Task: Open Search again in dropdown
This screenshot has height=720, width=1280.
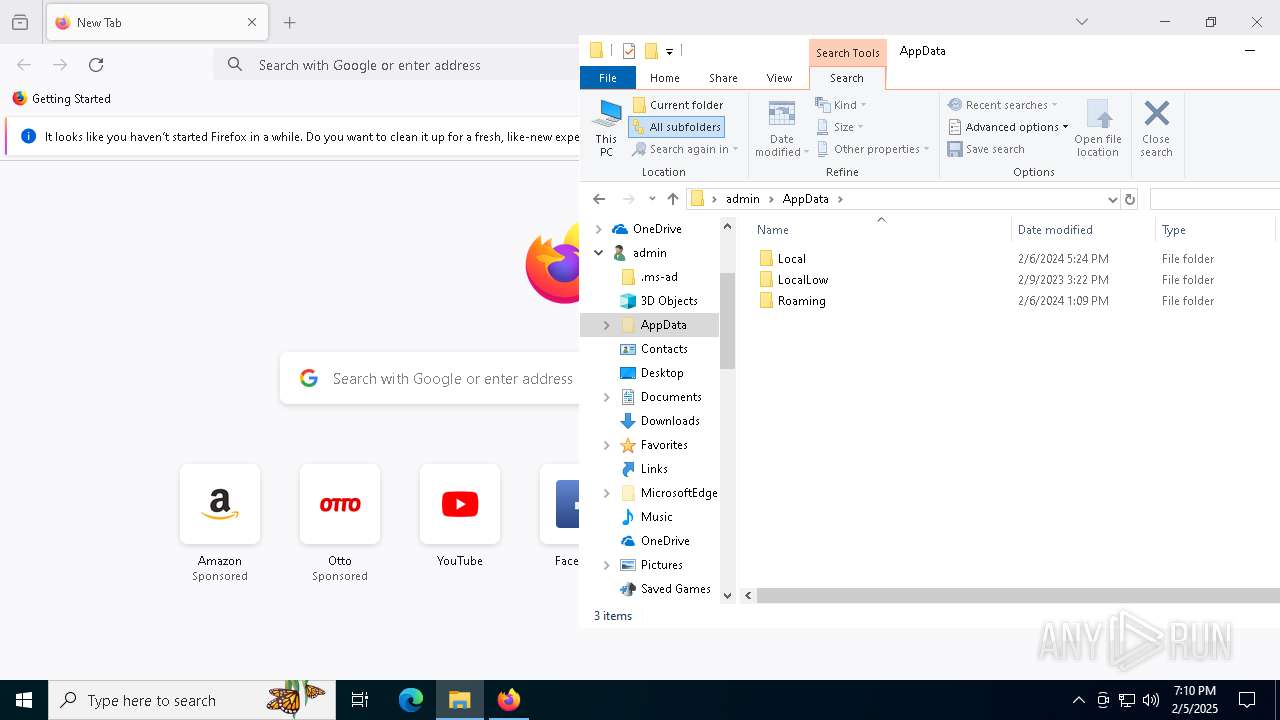Action: tap(685, 149)
